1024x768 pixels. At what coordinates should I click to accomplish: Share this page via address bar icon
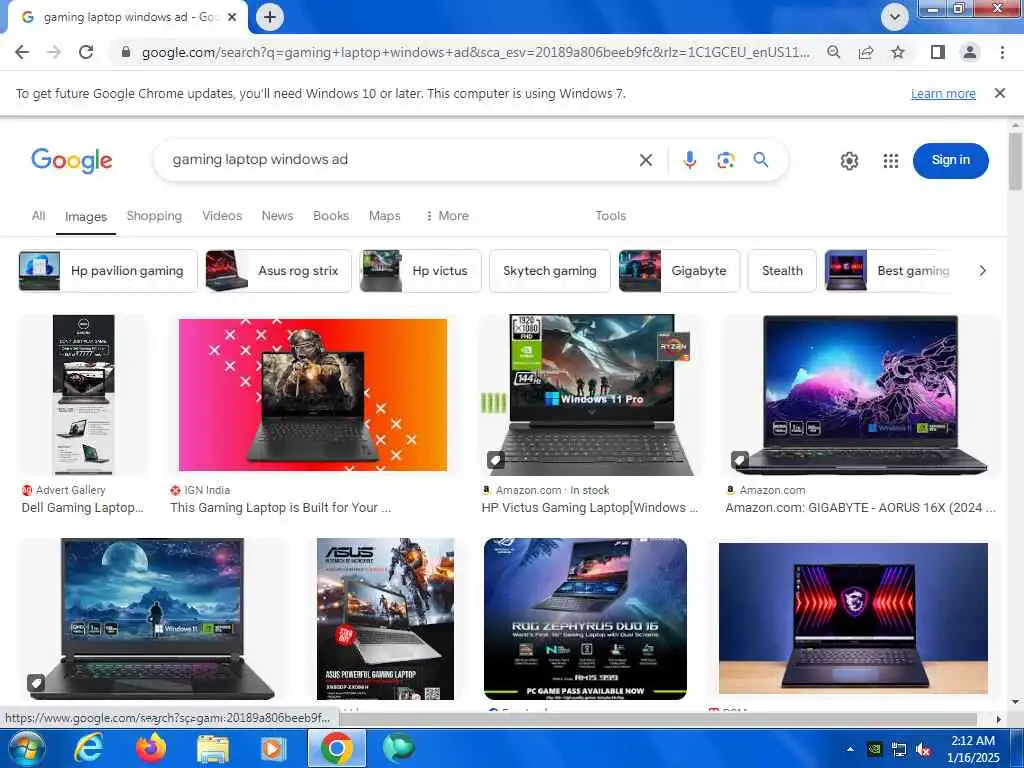866,52
